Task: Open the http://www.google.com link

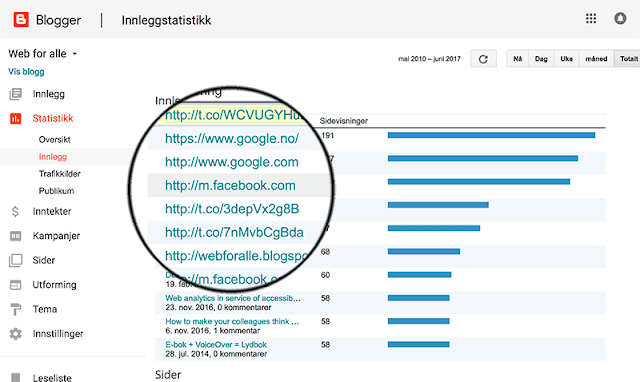Action: tap(232, 162)
